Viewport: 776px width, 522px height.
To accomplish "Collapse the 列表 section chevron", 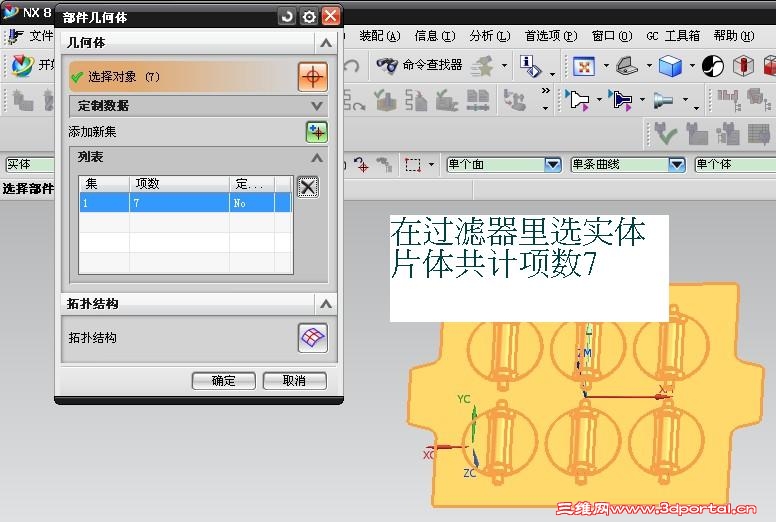I will click(317, 158).
